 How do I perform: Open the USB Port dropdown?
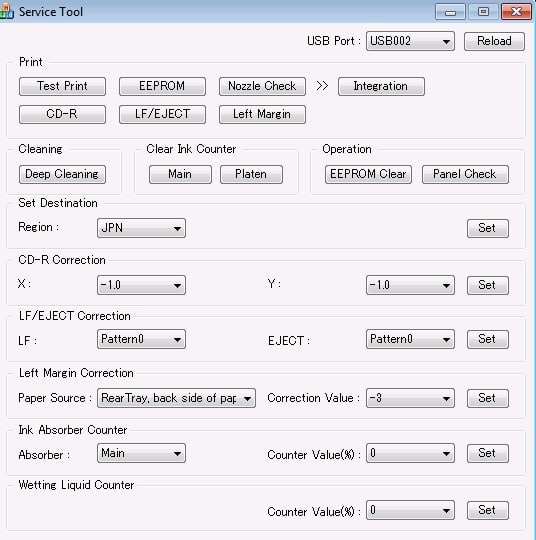point(410,41)
